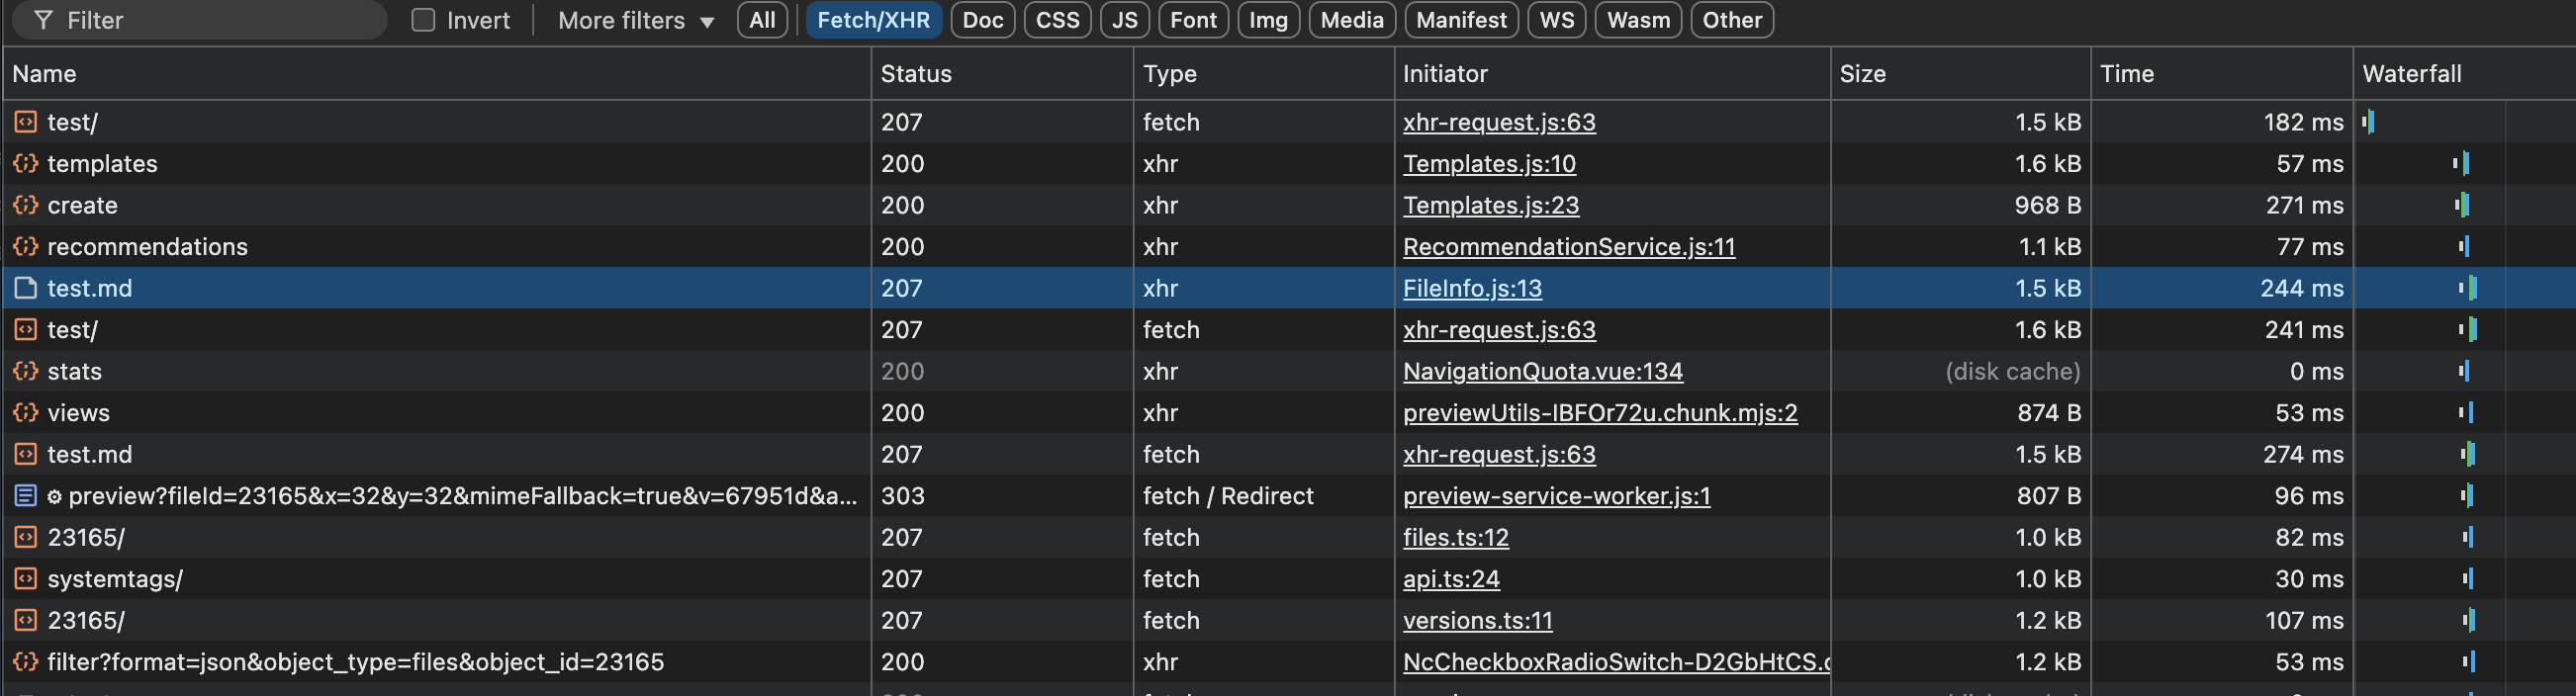Toggle the All request type filter

tap(762, 20)
